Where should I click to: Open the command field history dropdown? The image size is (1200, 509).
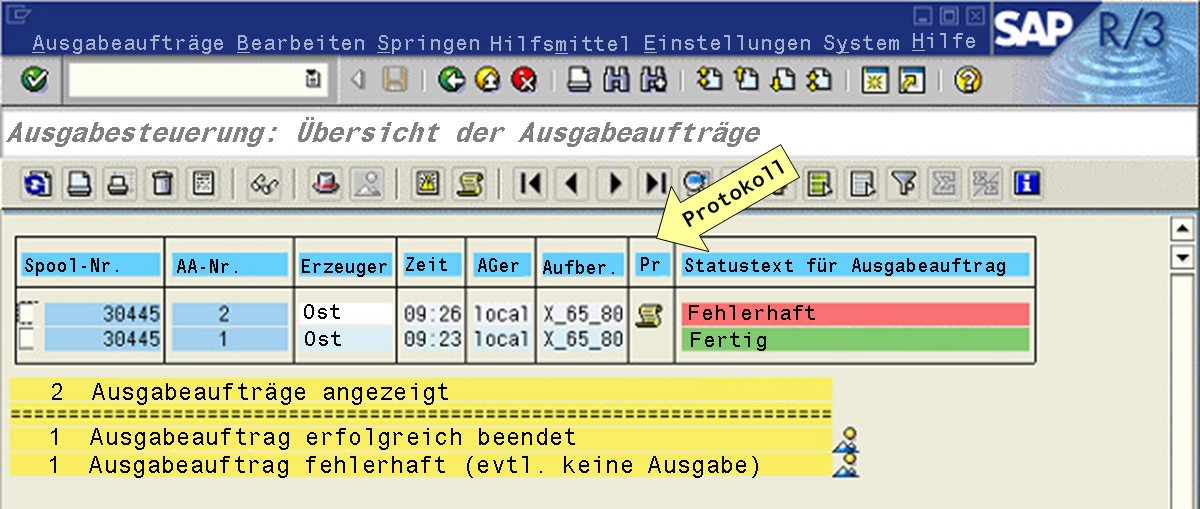tap(314, 80)
